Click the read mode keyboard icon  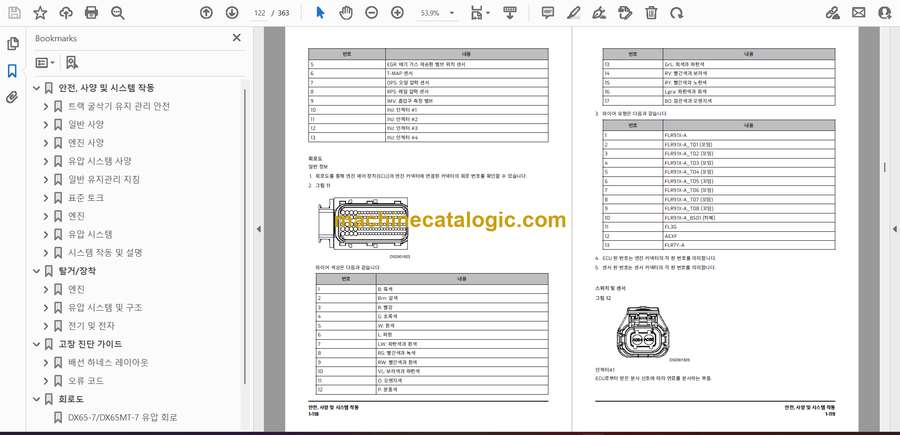[x=510, y=13]
